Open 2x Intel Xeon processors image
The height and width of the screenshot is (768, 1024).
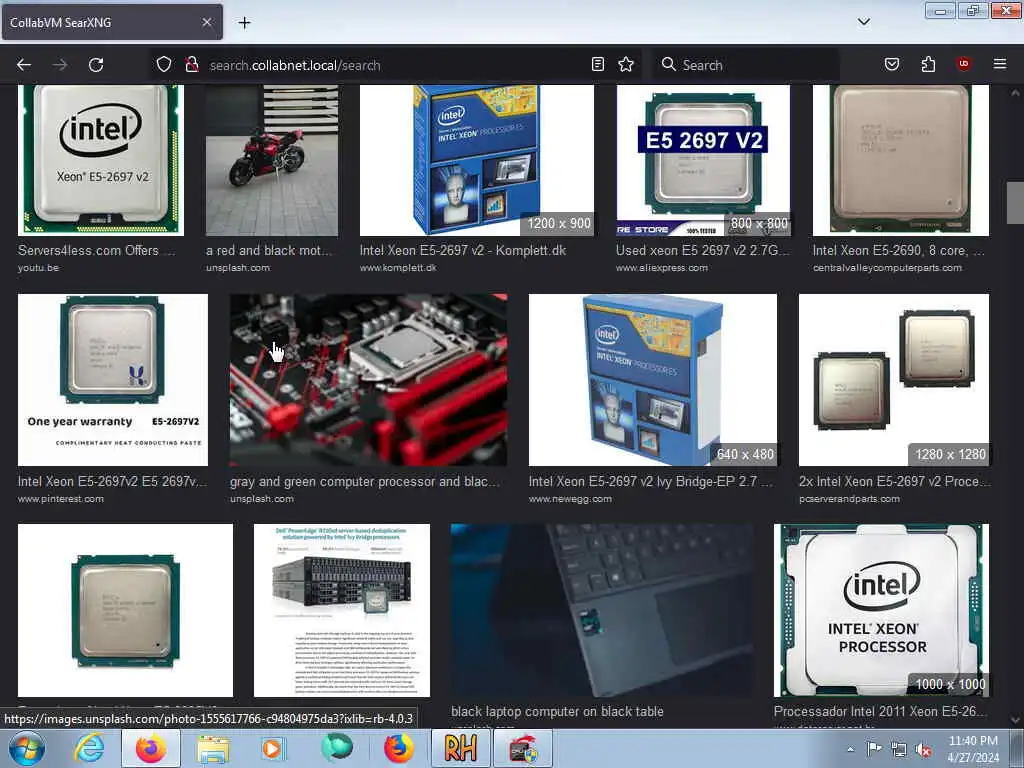point(894,379)
